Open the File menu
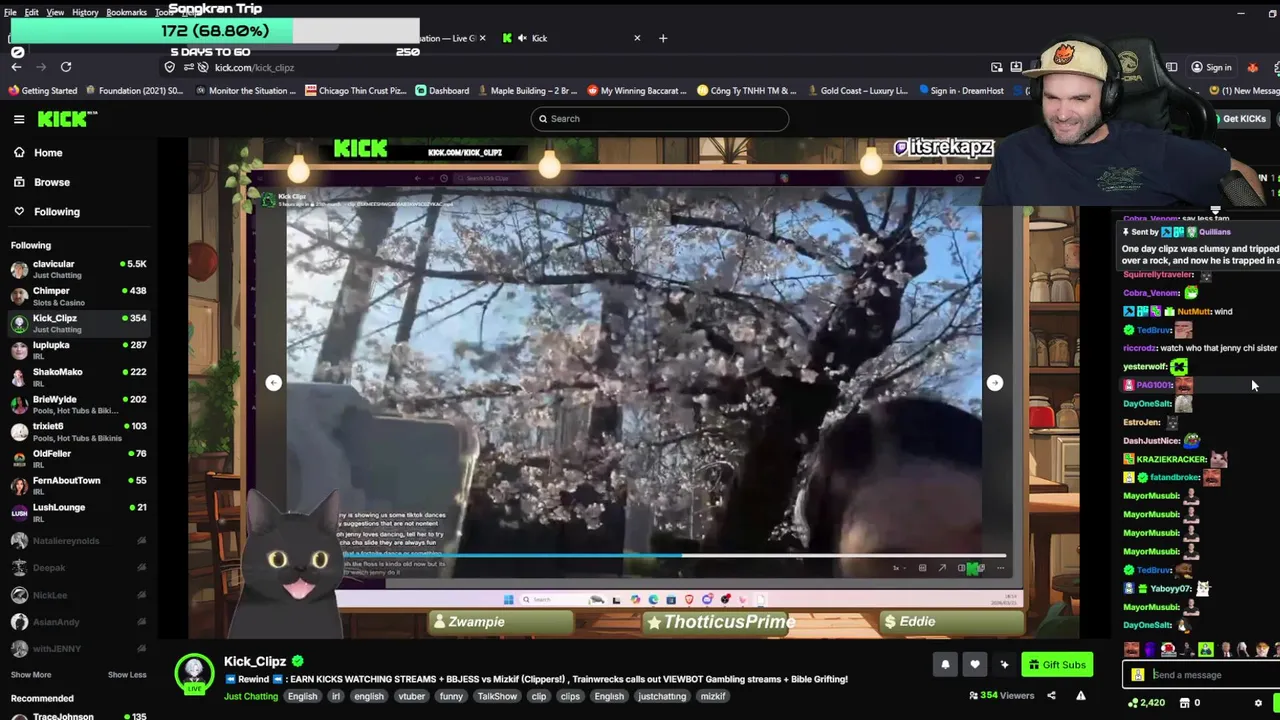The width and height of the screenshot is (1280, 720). click(10, 12)
